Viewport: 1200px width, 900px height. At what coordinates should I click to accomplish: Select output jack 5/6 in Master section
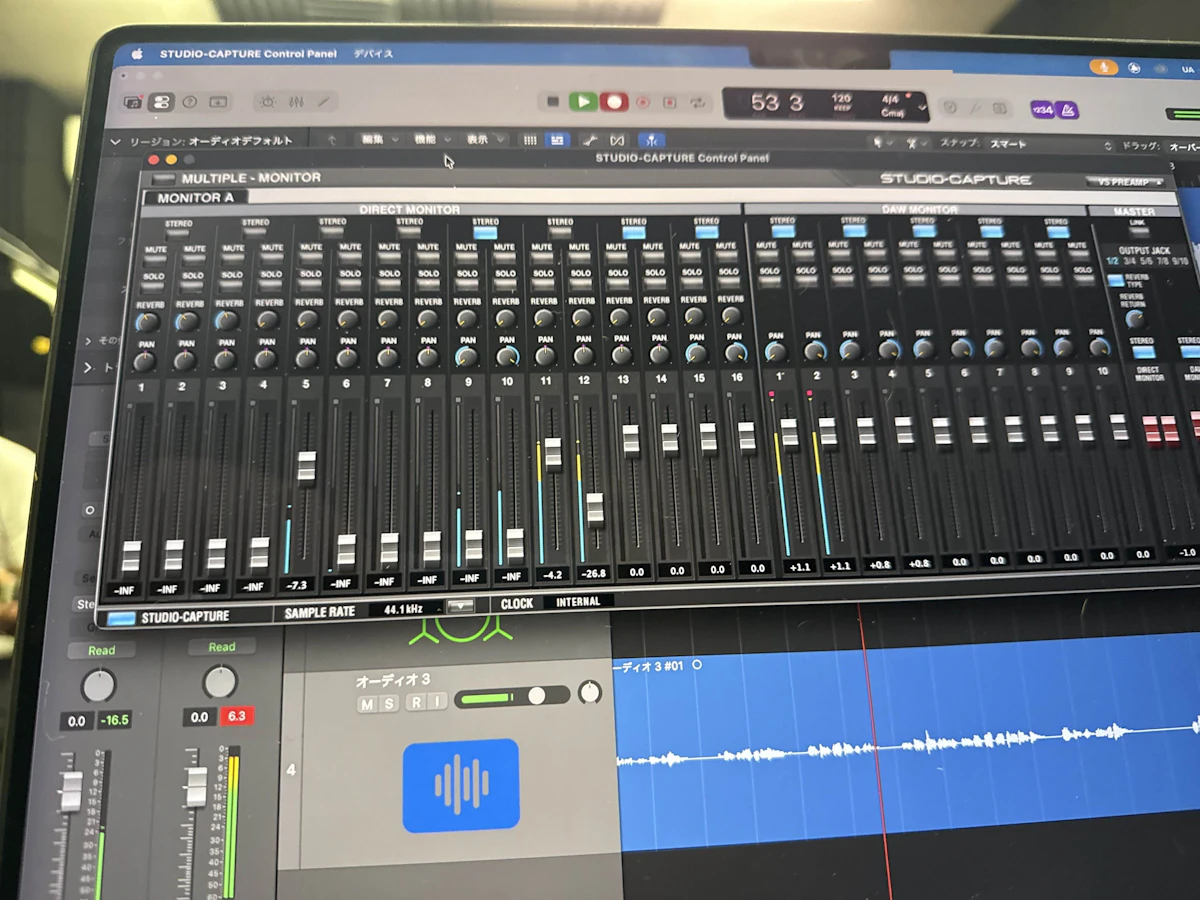(1148, 260)
